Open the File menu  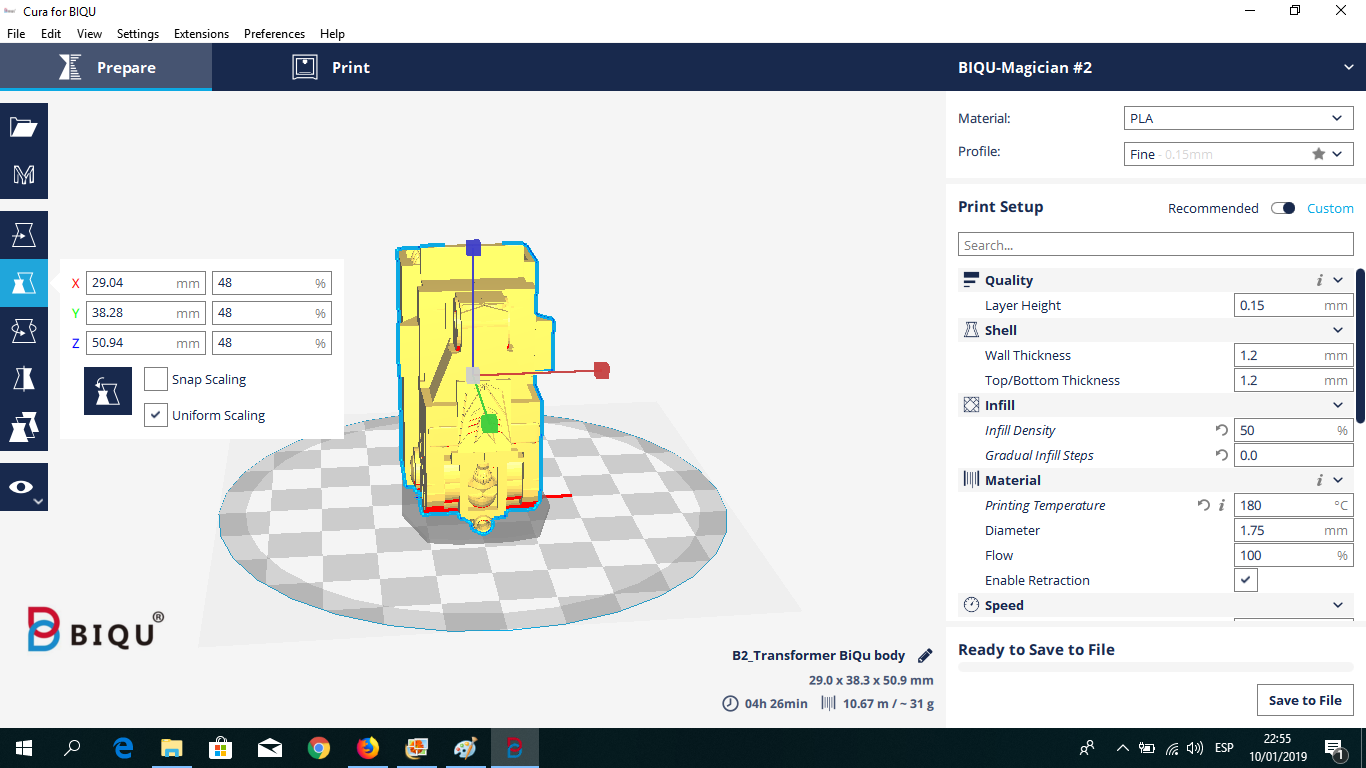coord(16,33)
